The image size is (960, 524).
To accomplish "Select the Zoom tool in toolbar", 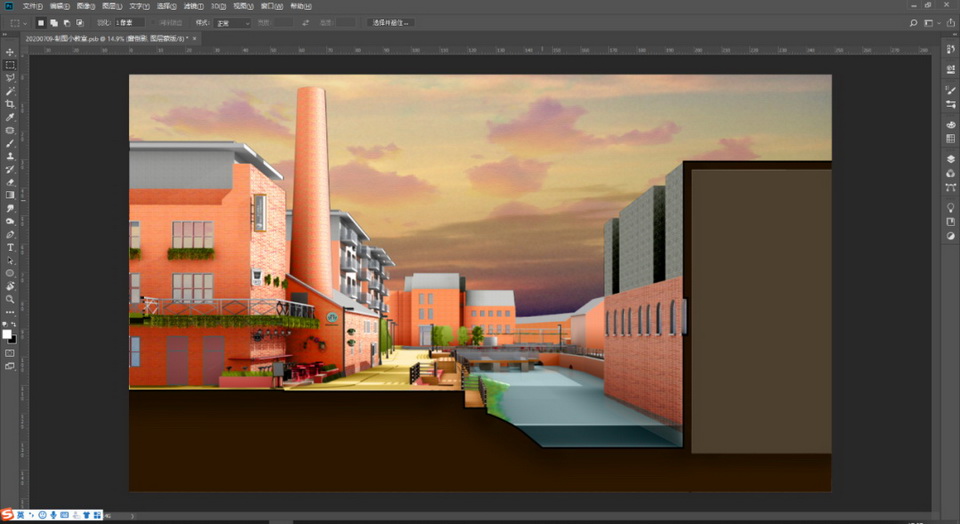I will click(x=10, y=299).
